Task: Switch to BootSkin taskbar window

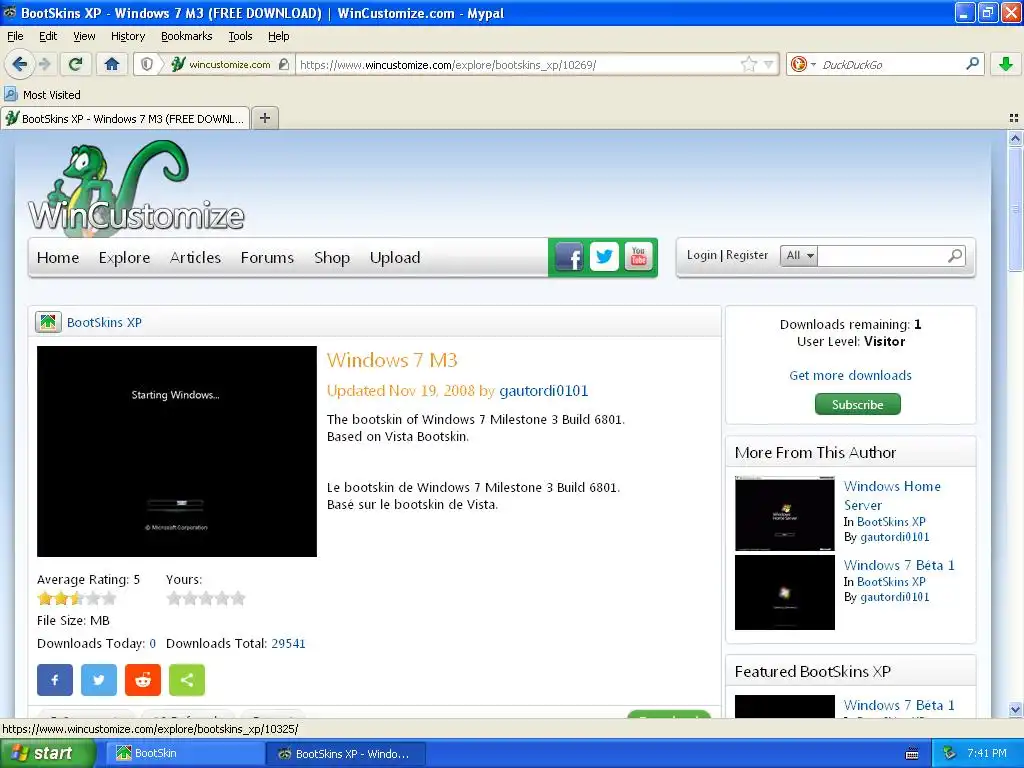Action: click(186, 753)
